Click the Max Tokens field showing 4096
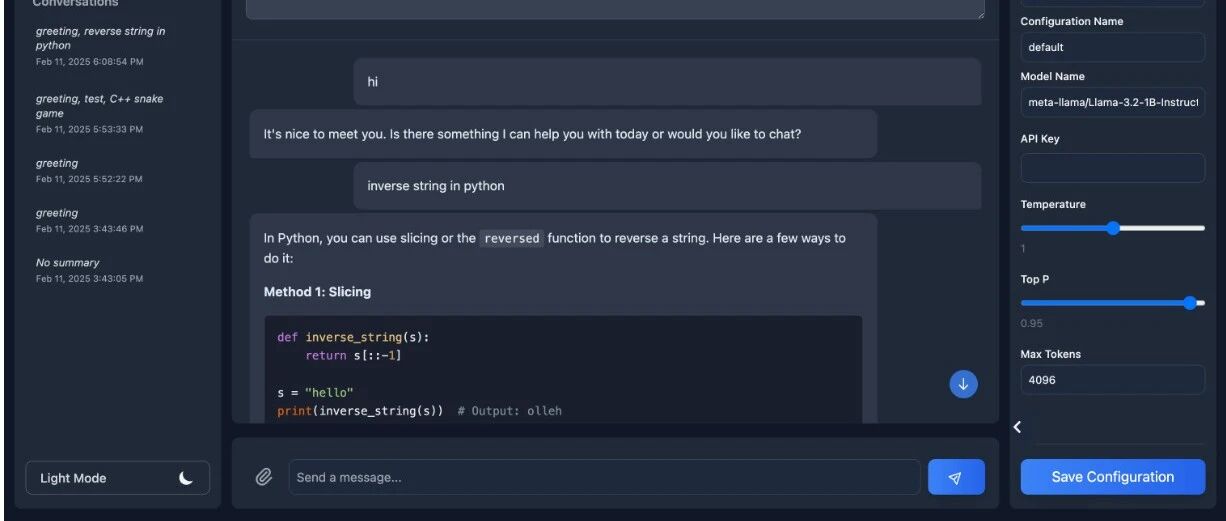 [1112, 380]
